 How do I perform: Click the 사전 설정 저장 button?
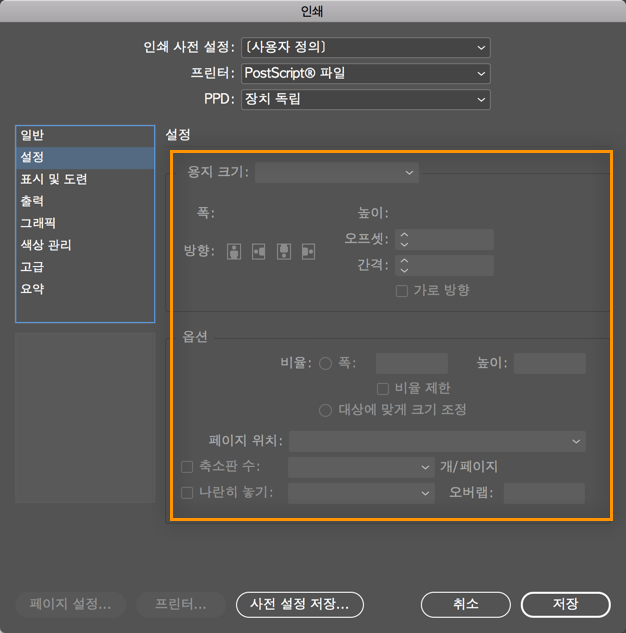tap(300, 604)
